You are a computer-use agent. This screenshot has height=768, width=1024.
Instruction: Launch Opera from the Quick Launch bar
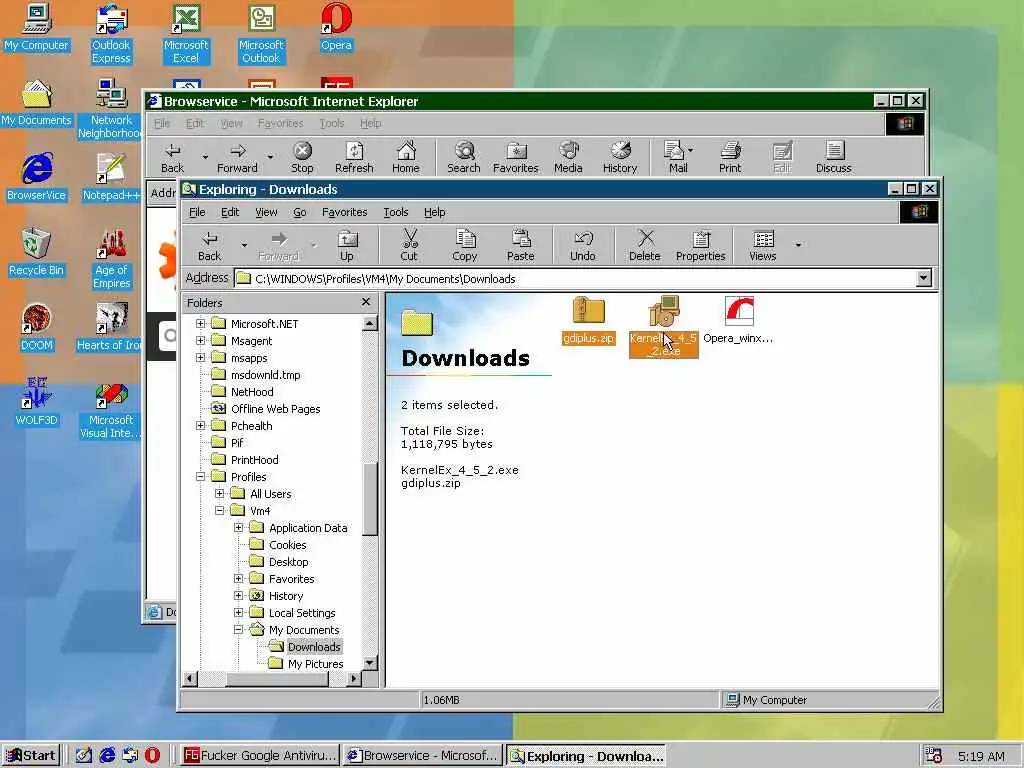tap(152, 756)
